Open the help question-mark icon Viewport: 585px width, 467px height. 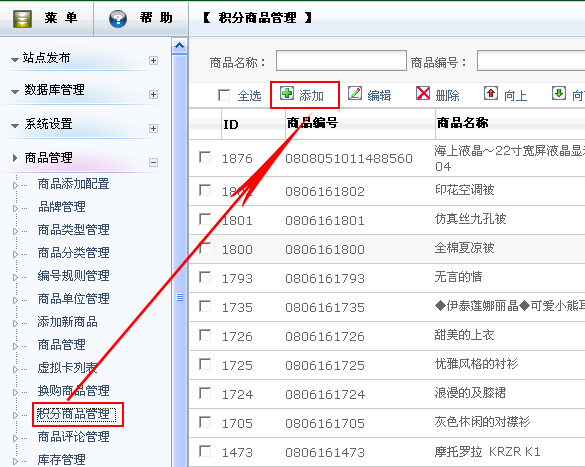coord(118,19)
